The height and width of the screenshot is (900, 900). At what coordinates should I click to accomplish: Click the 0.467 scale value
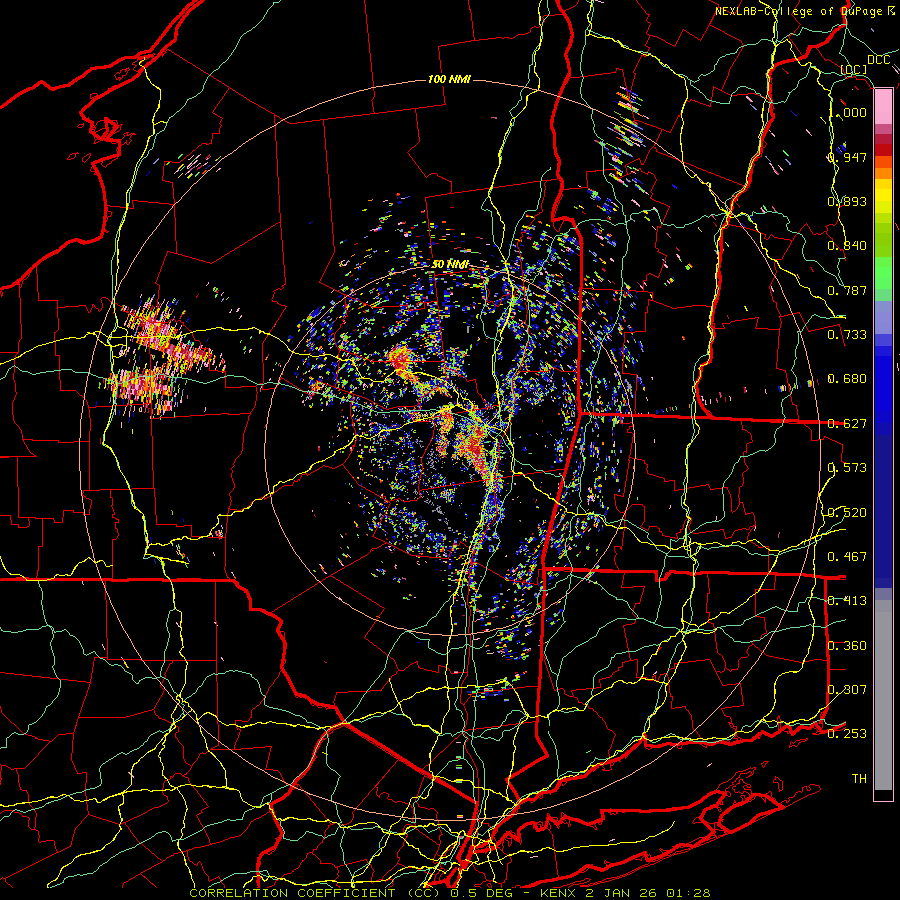click(x=847, y=557)
